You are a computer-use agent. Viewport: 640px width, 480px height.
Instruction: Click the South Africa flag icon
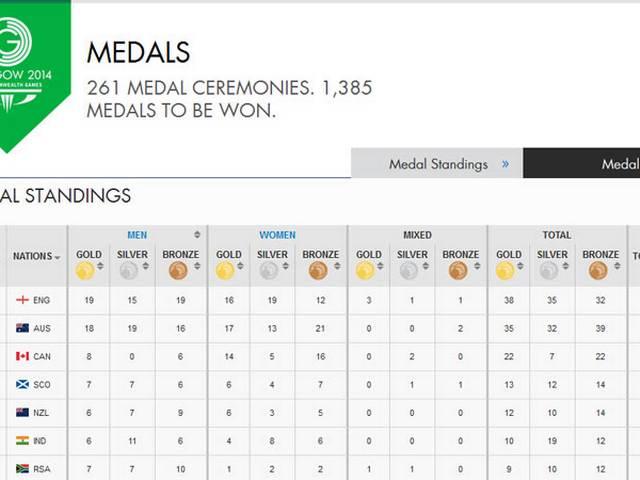tap(22, 469)
